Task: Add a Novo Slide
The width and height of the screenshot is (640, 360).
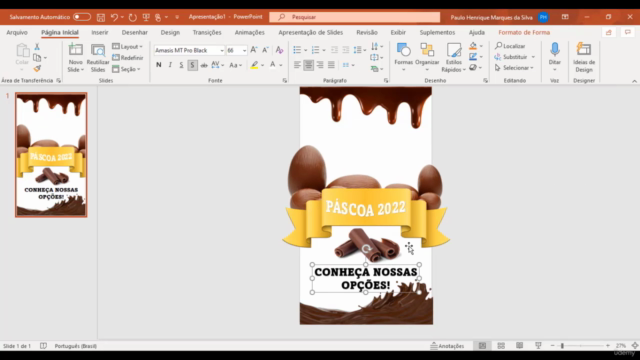Action: [x=76, y=58]
